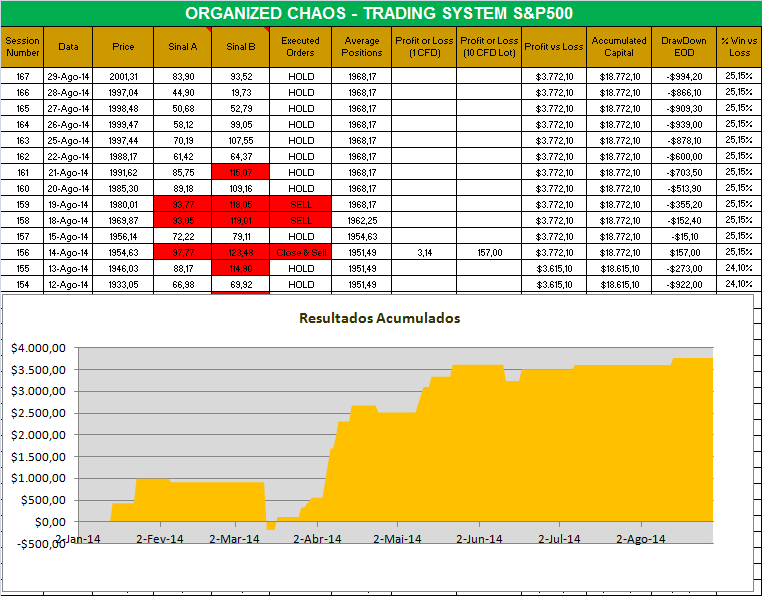Select red Sinal A cell 93,77
This screenshot has width=762, height=596.
tap(183, 205)
